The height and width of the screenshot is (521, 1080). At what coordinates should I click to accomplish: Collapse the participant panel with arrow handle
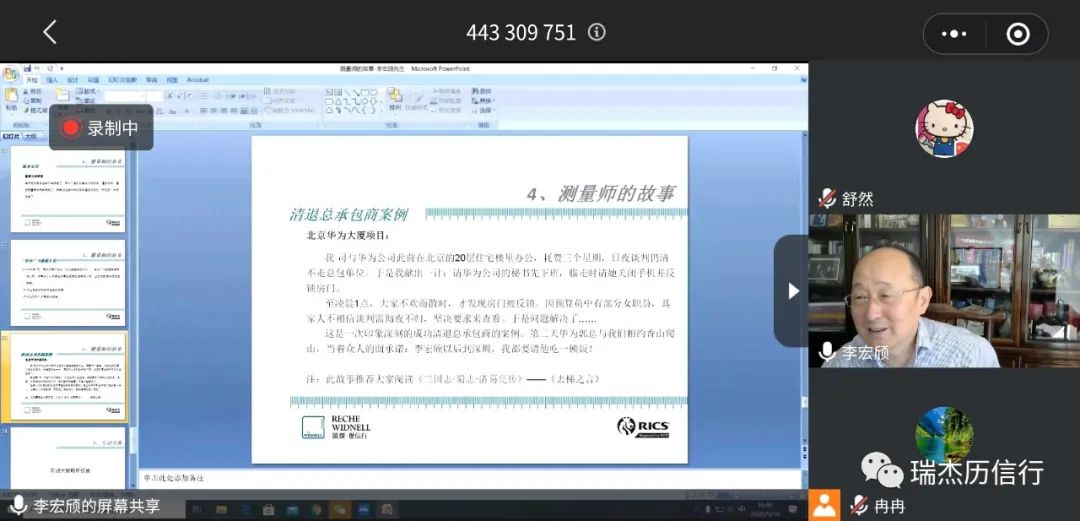pyautogui.click(x=793, y=291)
